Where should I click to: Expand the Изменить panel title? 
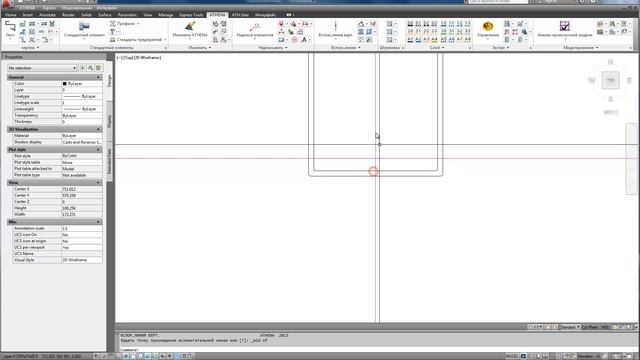[x=200, y=48]
